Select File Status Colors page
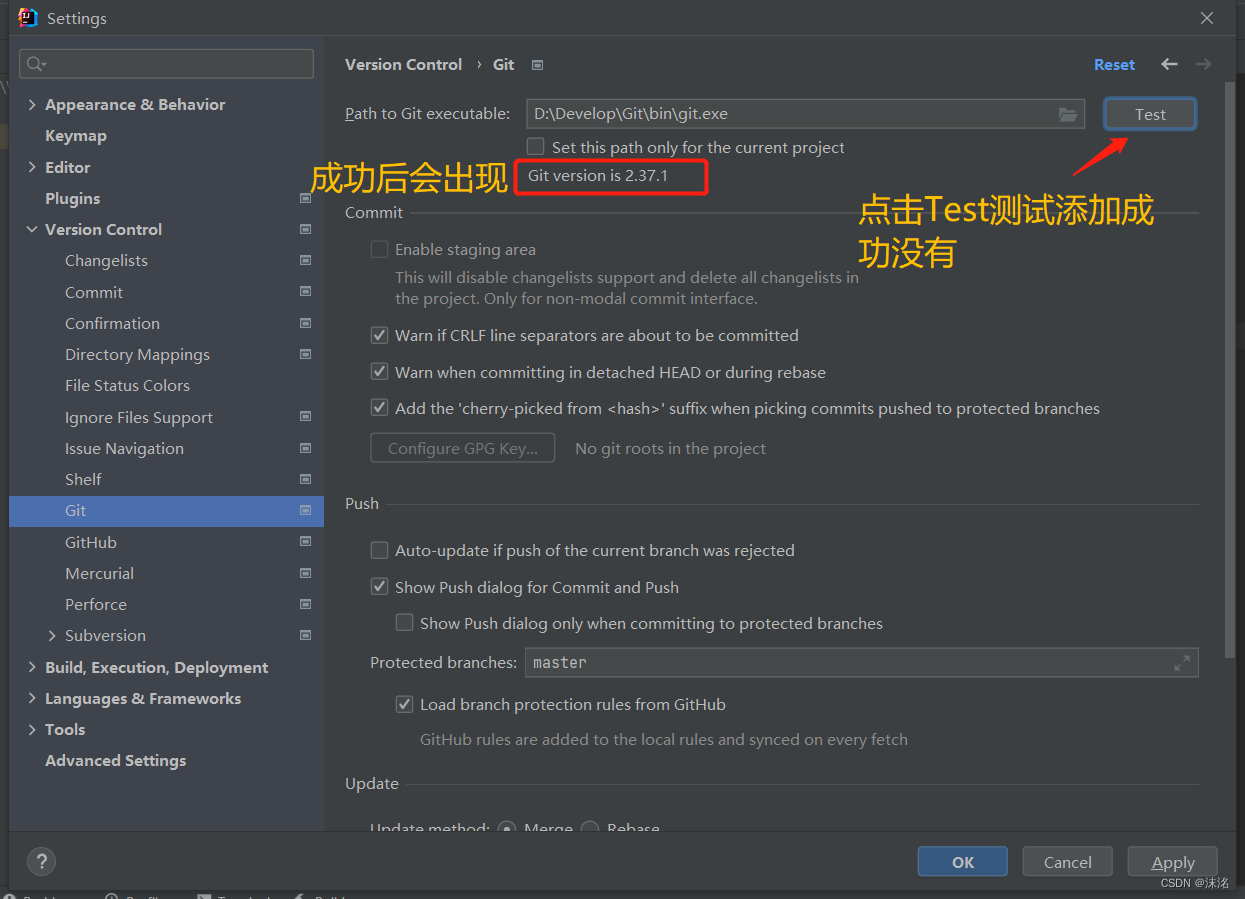 127,385
